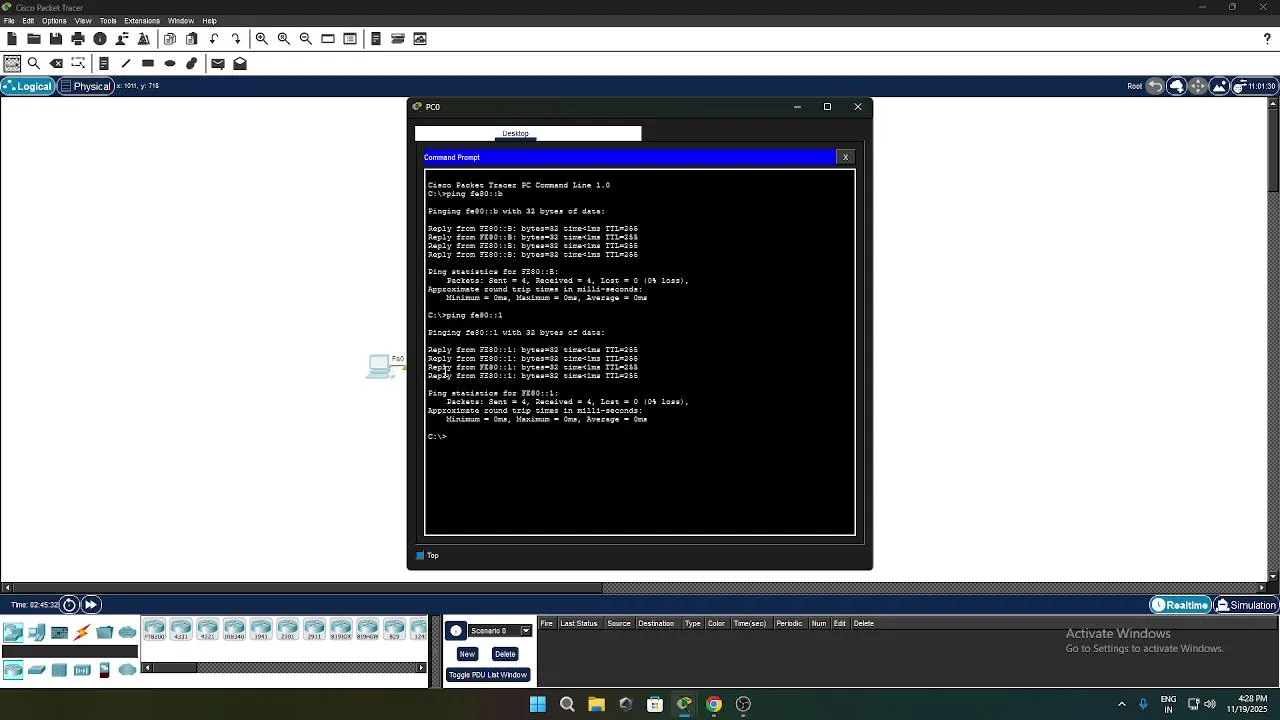Open environment time 11:01:30
Image resolution: width=1280 pixels, height=720 pixels.
(1254, 86)
